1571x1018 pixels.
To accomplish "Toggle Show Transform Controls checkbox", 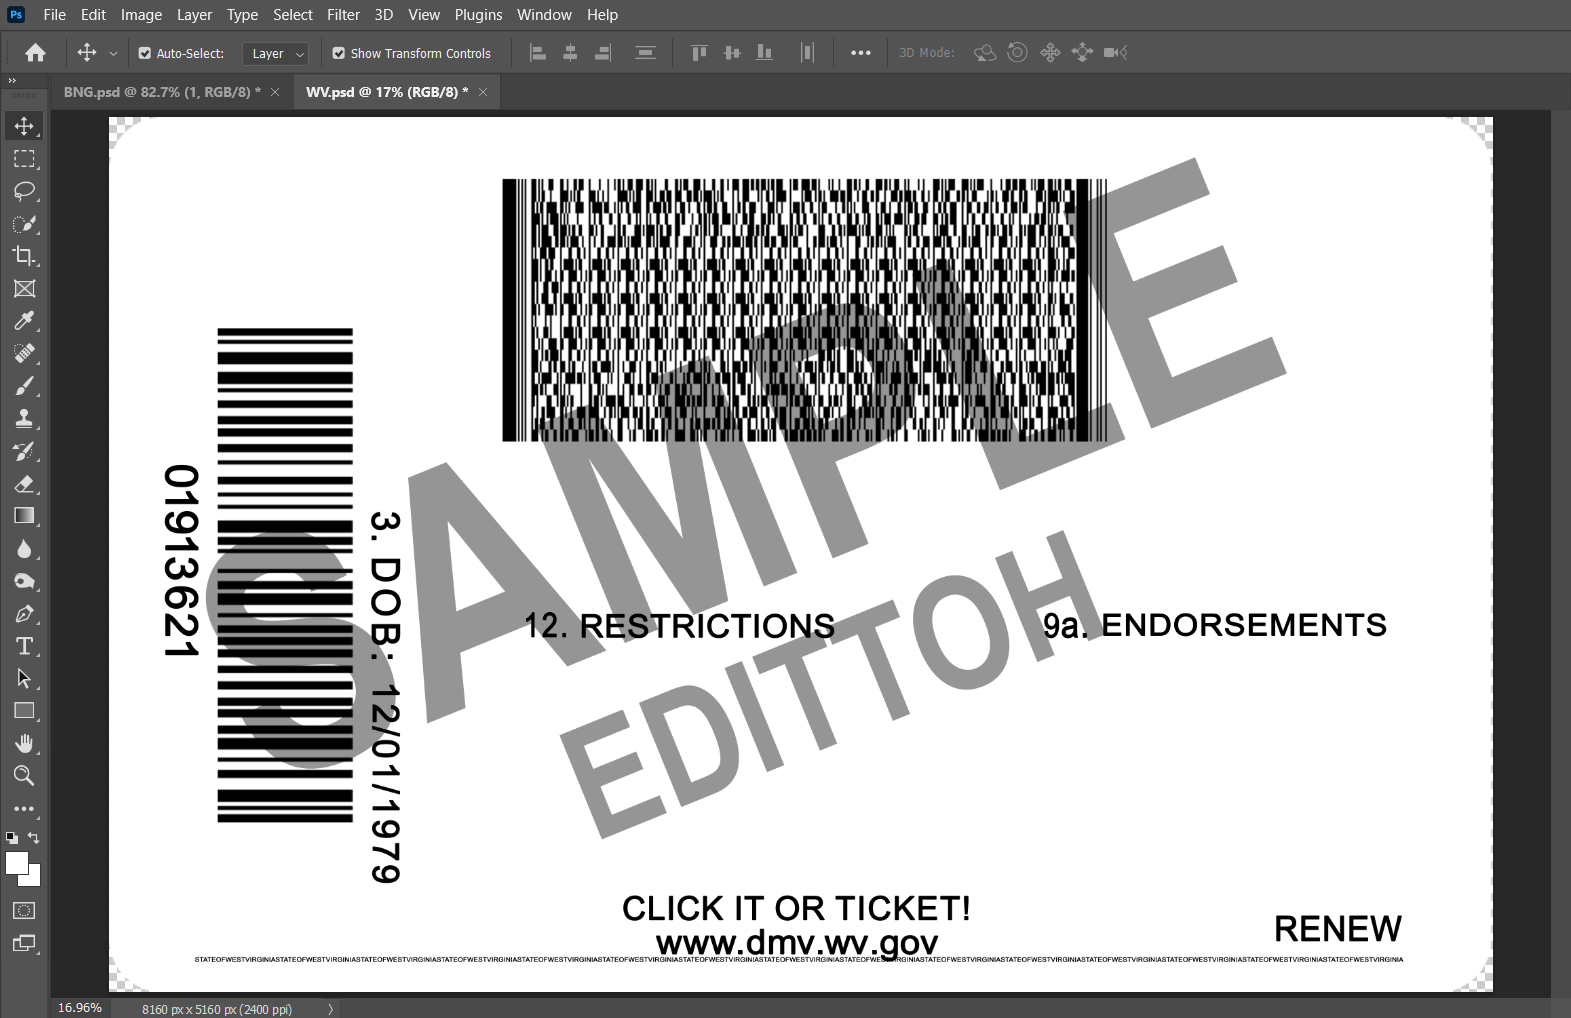I will (x=339, y=53).
